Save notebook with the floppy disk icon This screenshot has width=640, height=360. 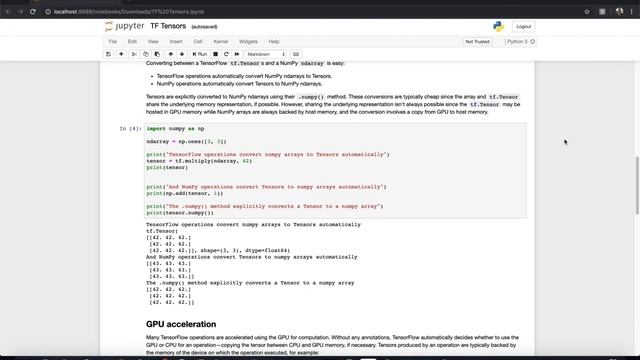(x=108, y=54)
